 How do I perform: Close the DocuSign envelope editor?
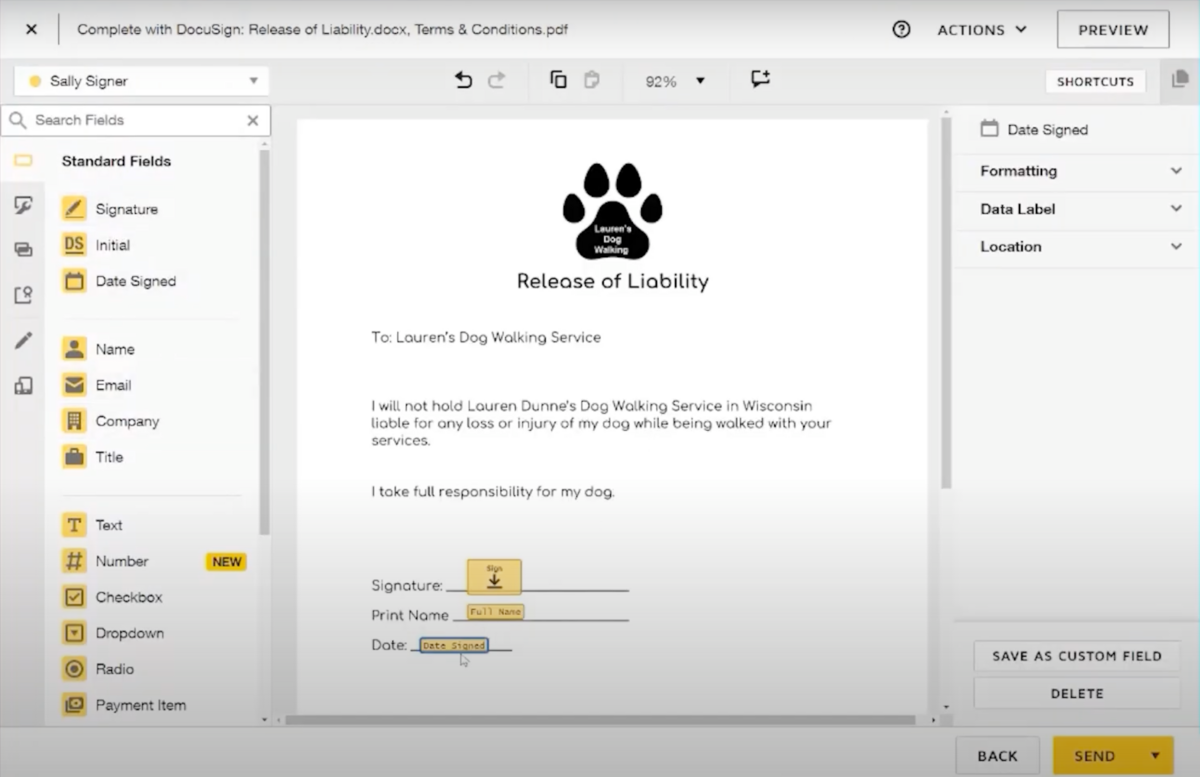[31, 29]
